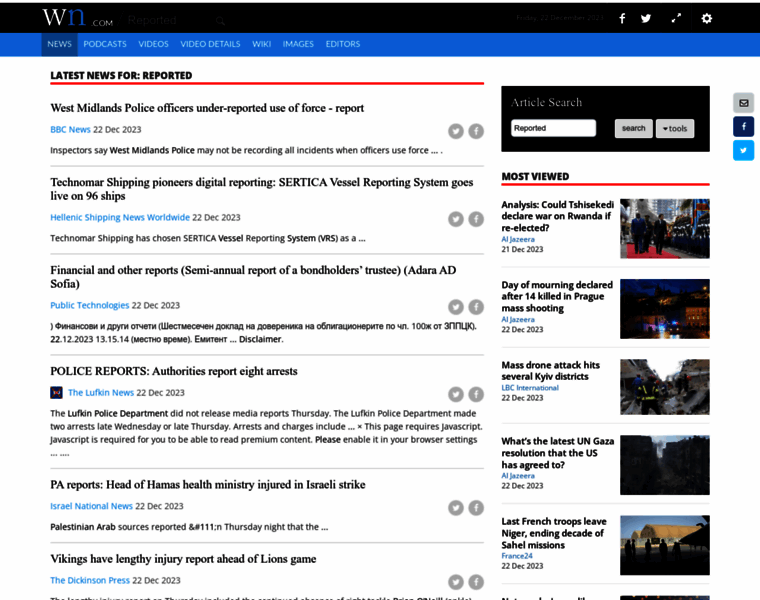This screenshot has height=600, width=760.
Task: Share page on Facebook from side panel
Action: point(744,126)
